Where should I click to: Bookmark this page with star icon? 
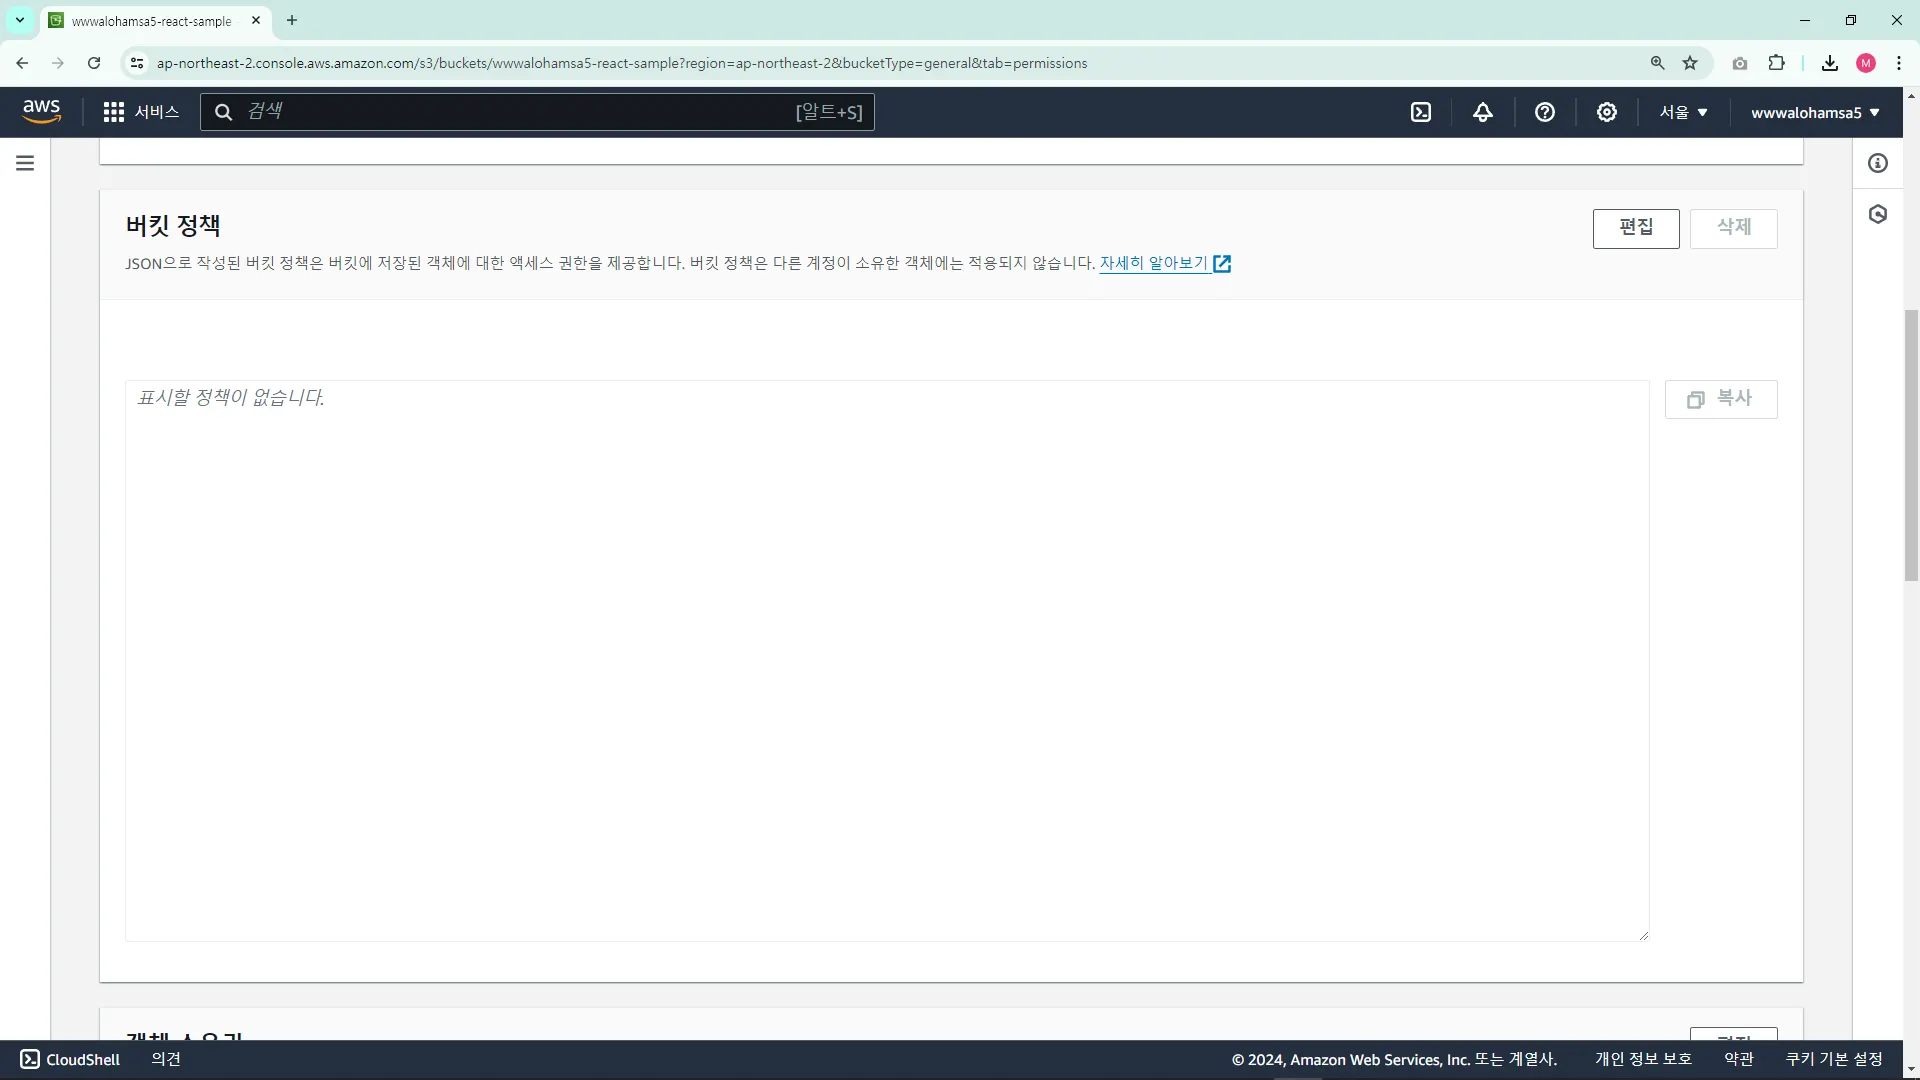coord(1690,63)
